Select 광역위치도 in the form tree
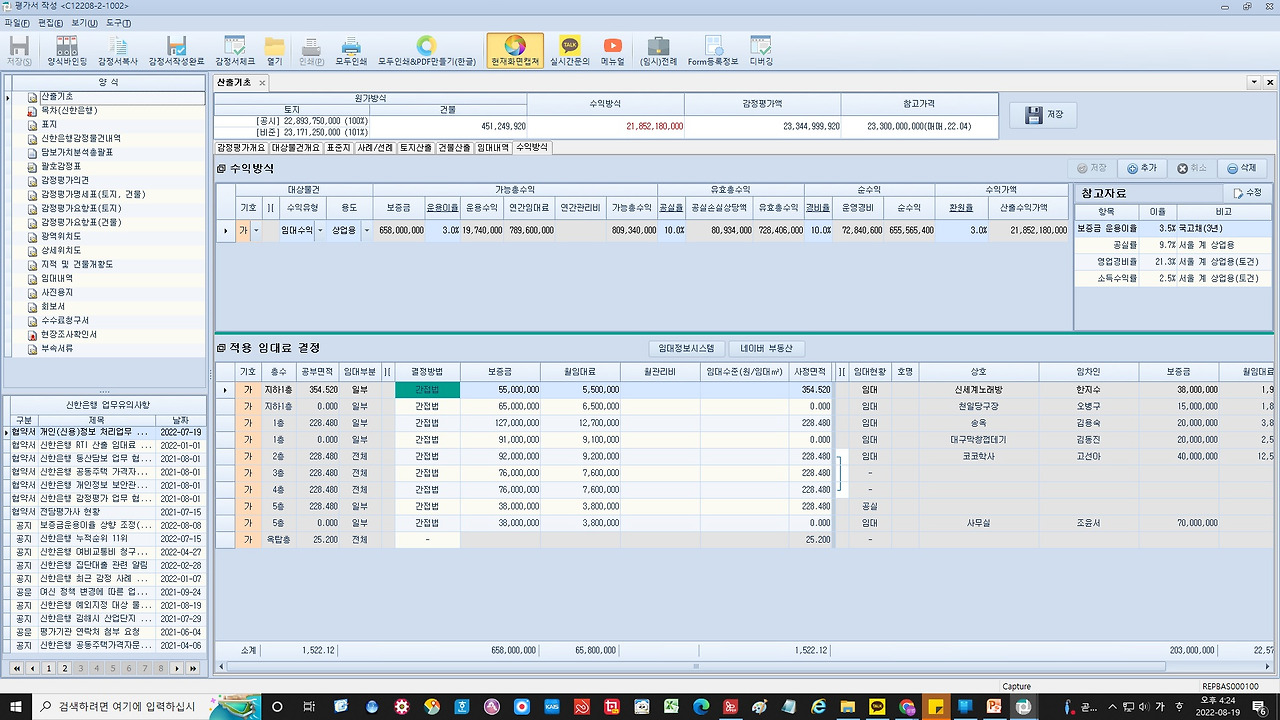 61,236
